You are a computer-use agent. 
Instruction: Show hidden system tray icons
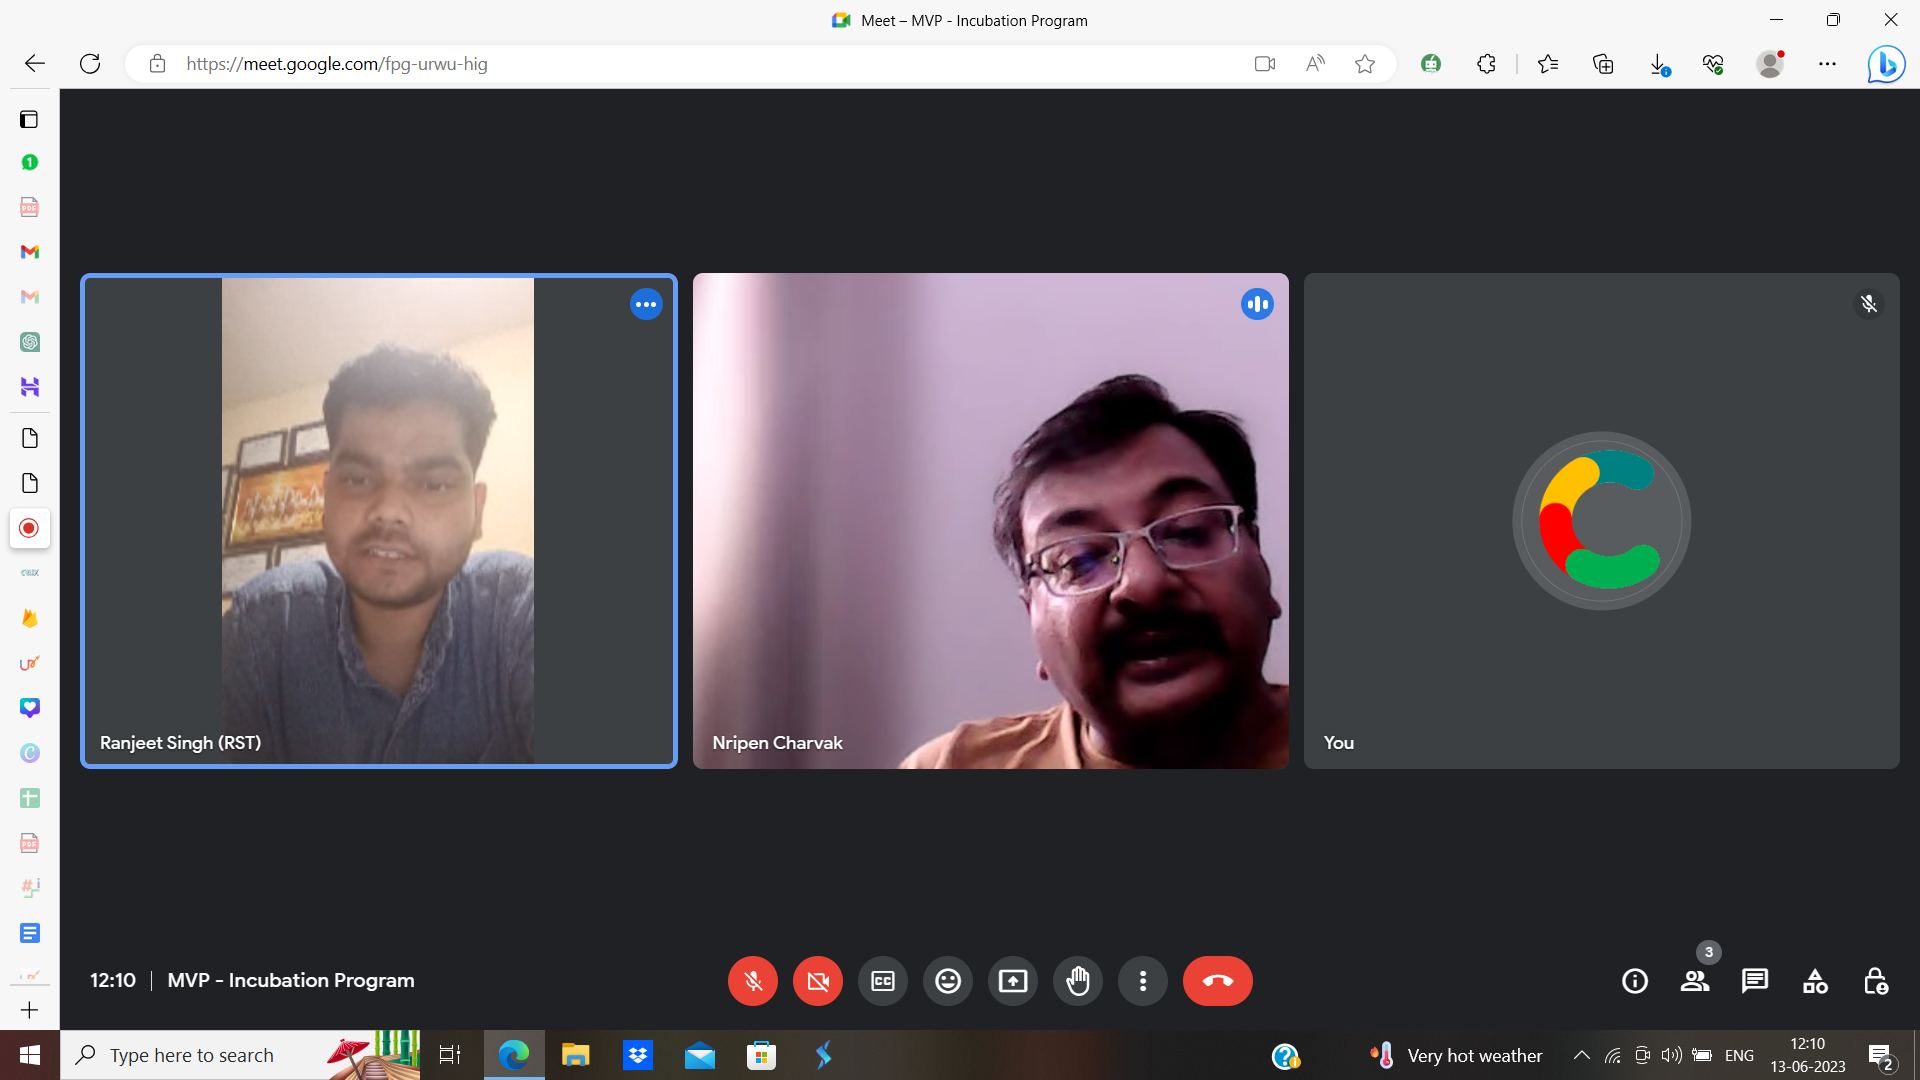click(x=1582, y=1055)
